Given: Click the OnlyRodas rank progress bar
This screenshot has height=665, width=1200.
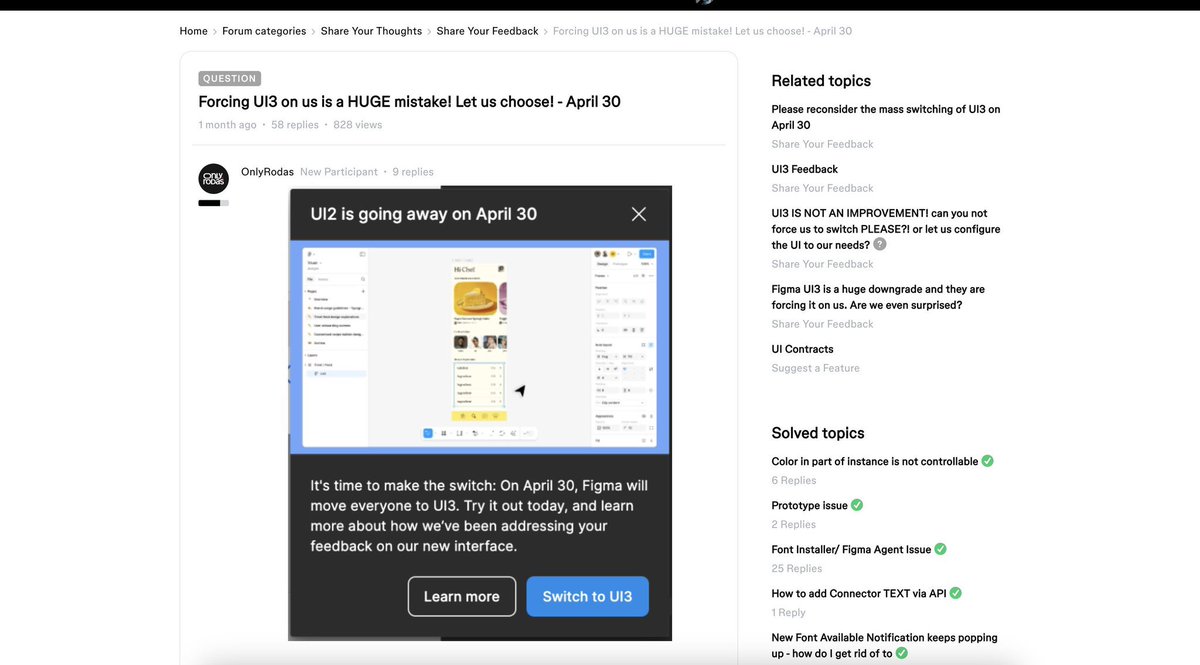Looking at the screenshot, I should [214, 203].
